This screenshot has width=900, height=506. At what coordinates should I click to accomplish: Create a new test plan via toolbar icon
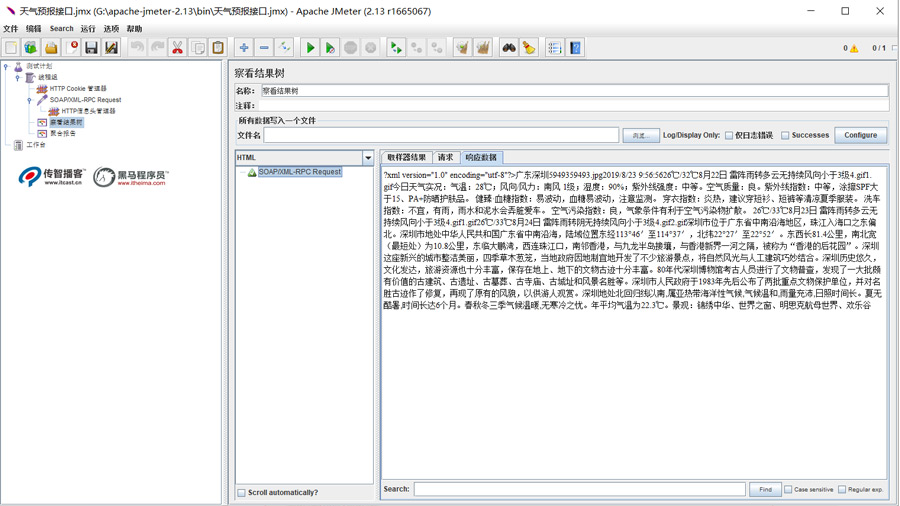click(11, 48)
